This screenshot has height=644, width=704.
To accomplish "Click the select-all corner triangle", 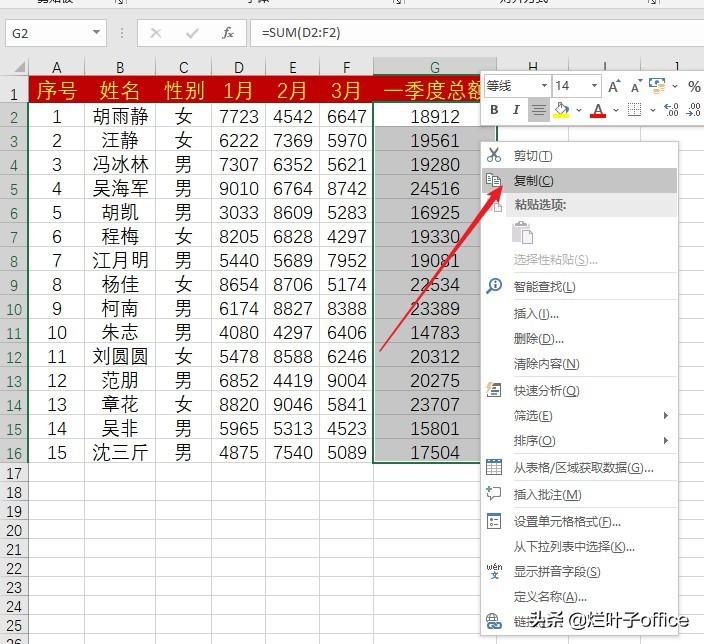I will click(x=19, y=67).
